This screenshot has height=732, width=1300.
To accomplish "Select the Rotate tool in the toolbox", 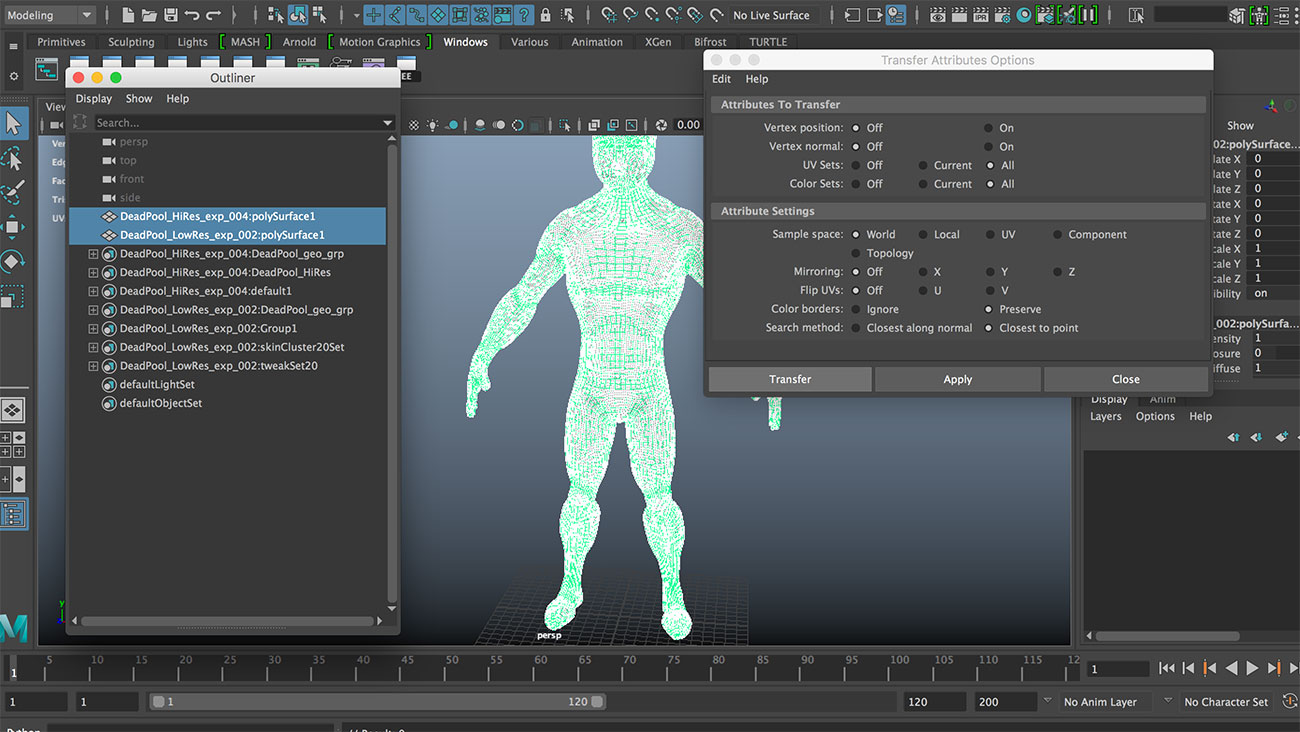I will pyautogui.click(x=12, y=261).
